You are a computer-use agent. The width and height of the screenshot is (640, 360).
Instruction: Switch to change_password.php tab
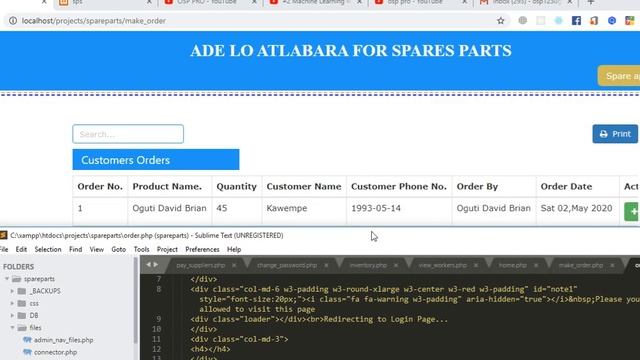click(x=287, y=265)
